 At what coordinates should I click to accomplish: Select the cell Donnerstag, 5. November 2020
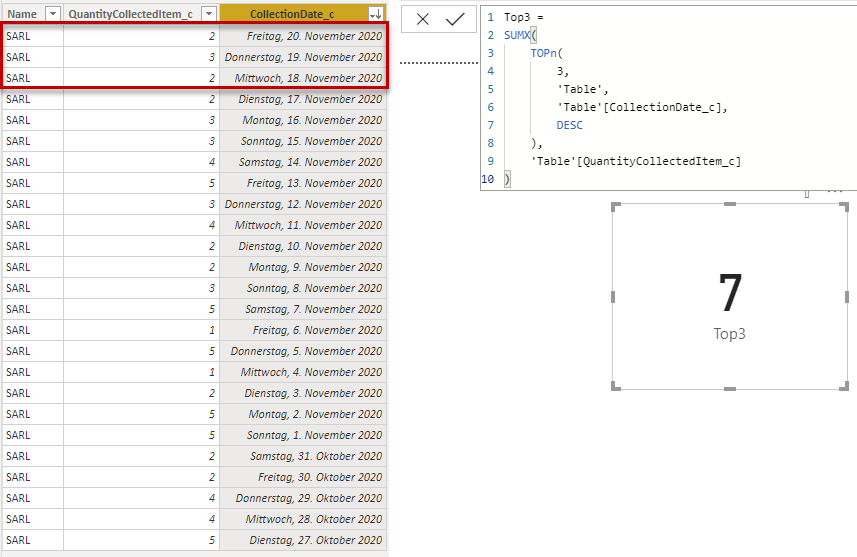click(x=303, y=351)
